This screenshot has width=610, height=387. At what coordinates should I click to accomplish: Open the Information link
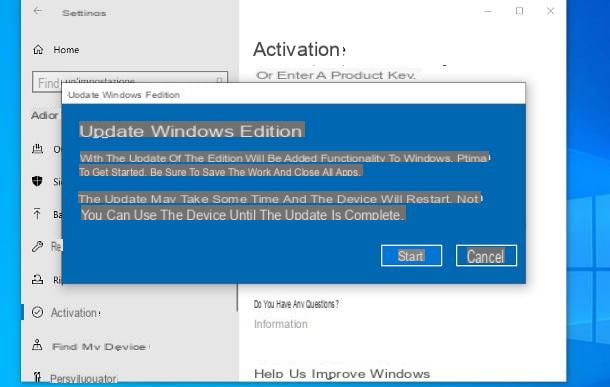point(280,324)
